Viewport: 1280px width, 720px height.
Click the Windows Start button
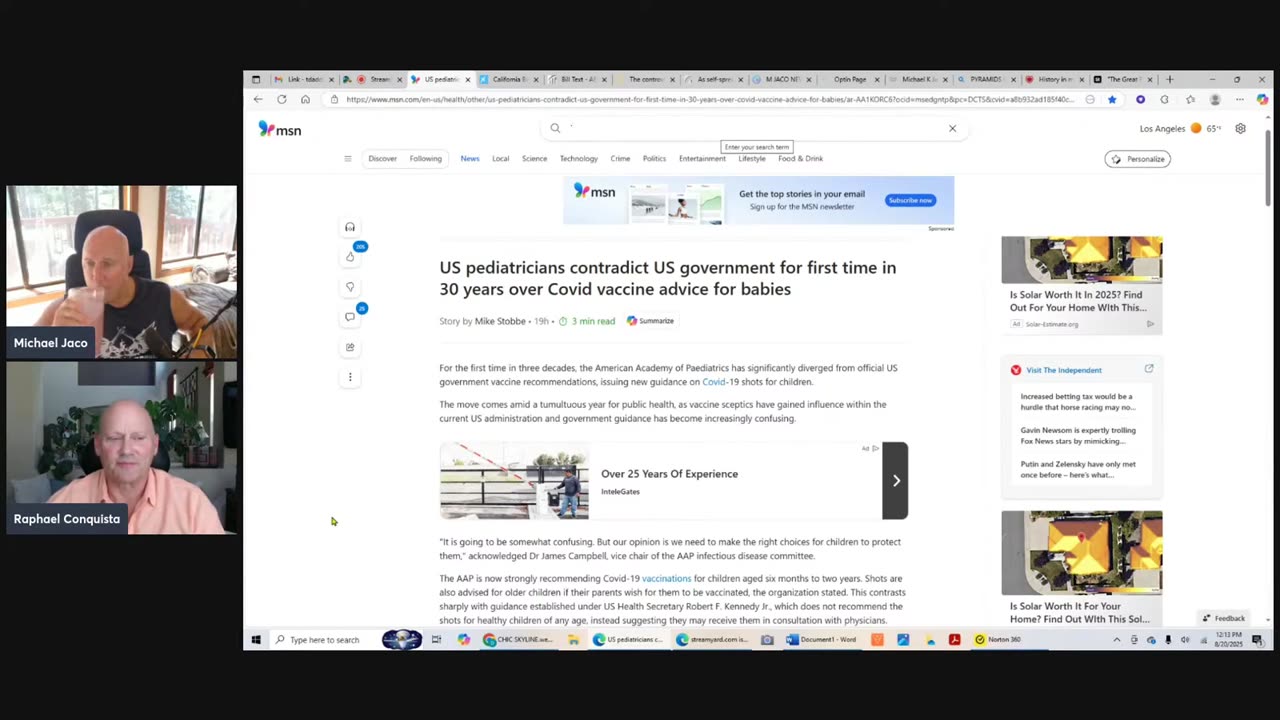pyautogui.click(x=256, y=640)
